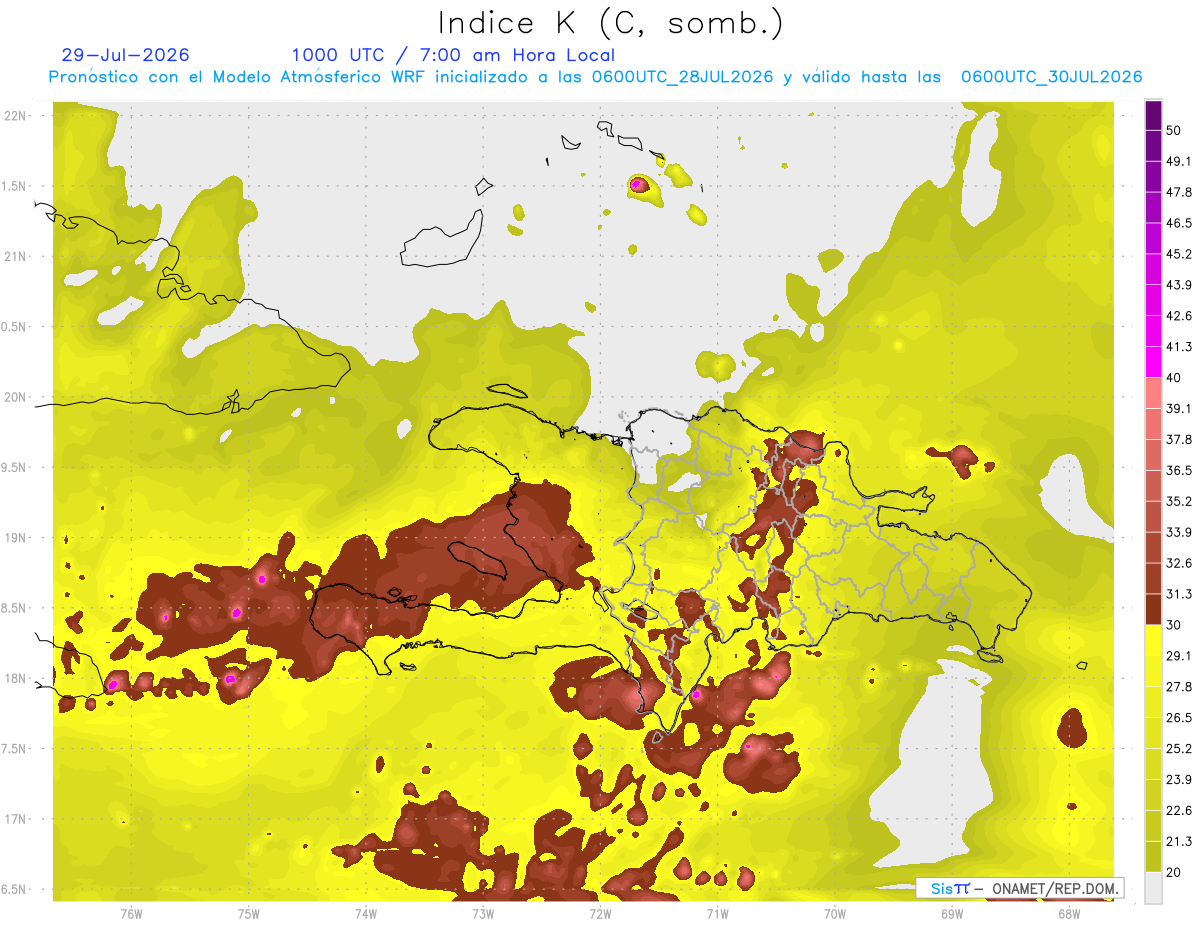Image resolution: width=1200 pixels, height=927 pixels.
Task: Click the gray colorbar swatch below 20
Action: [1154, 888]
